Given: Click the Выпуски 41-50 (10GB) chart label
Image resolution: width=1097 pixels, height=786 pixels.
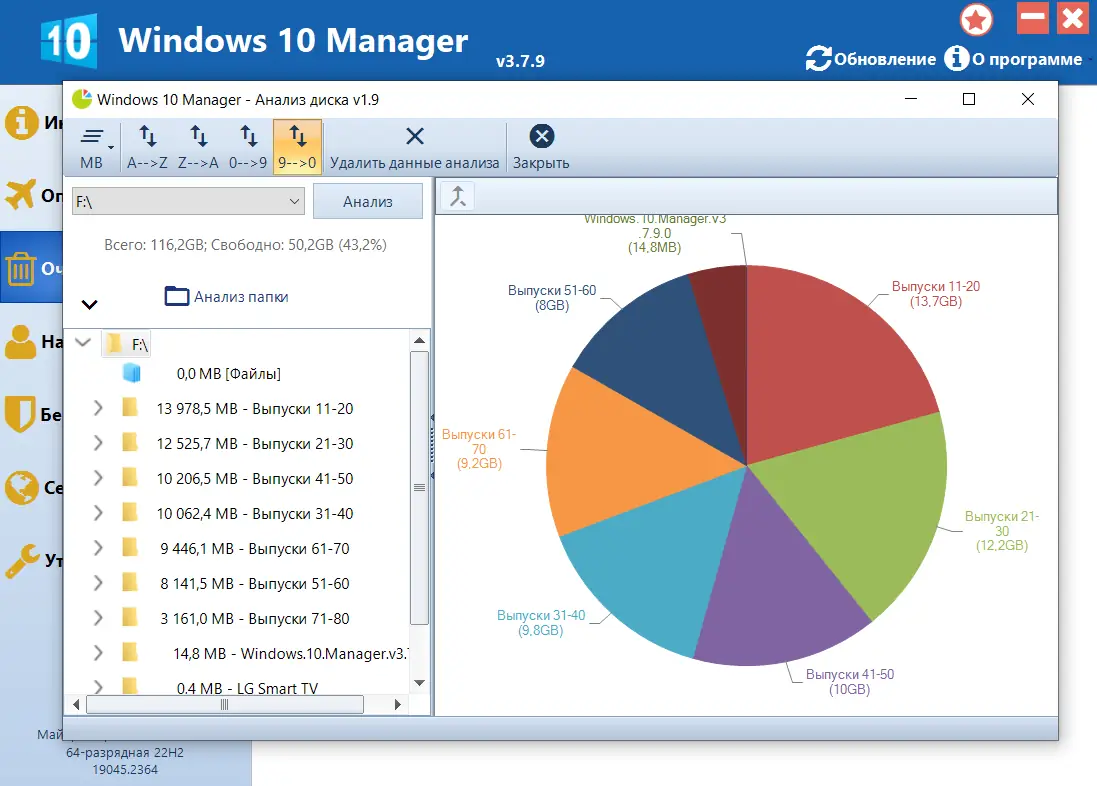Looking at the screenshot, I should [x=849, y=682].
